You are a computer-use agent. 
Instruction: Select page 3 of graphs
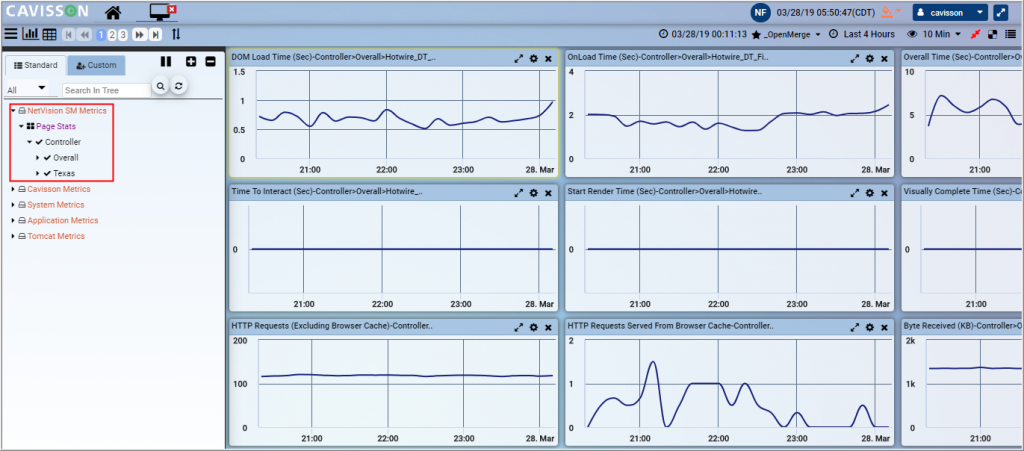tap(122, 35)
